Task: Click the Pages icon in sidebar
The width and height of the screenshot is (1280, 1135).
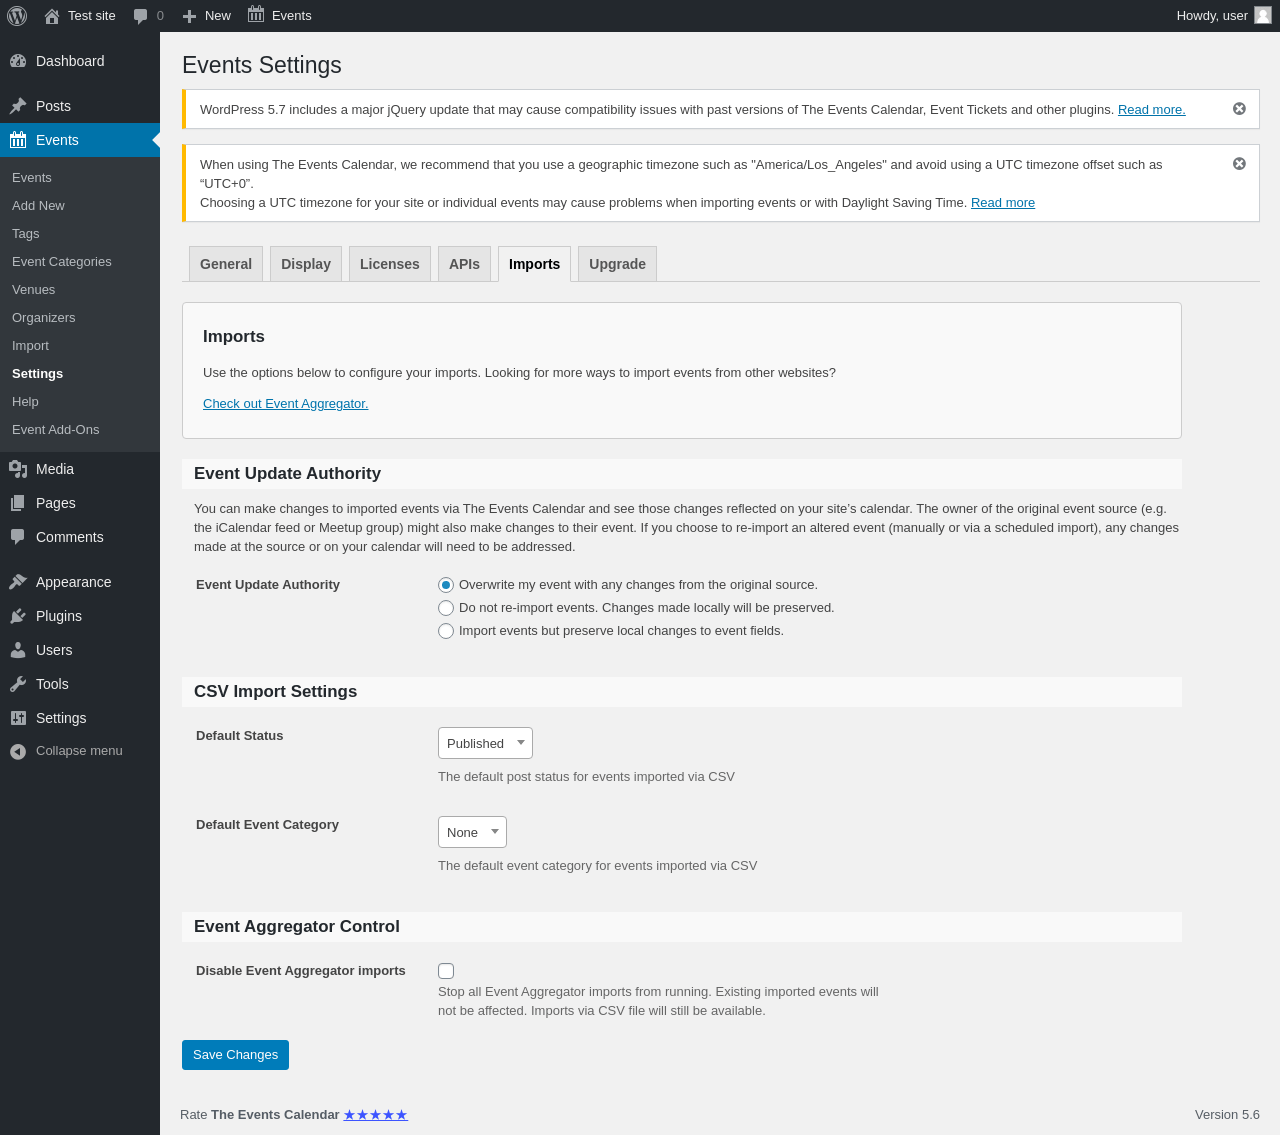Action: click(18, 503)
